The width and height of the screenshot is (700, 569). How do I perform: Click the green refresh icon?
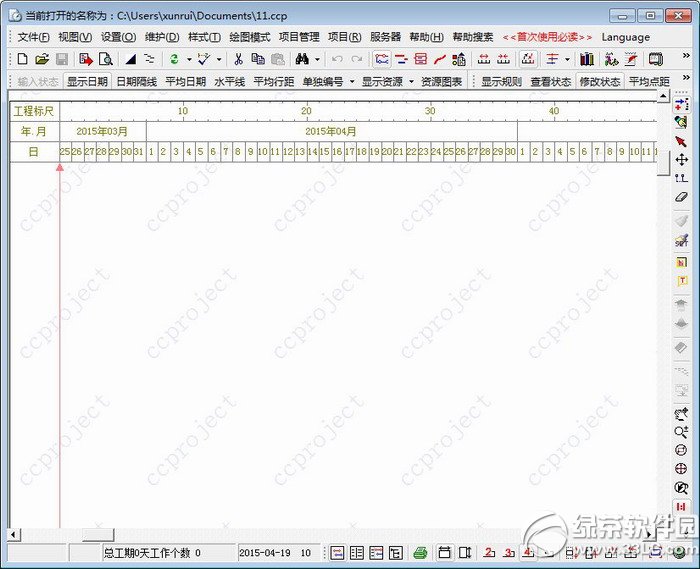pos(174,59)
